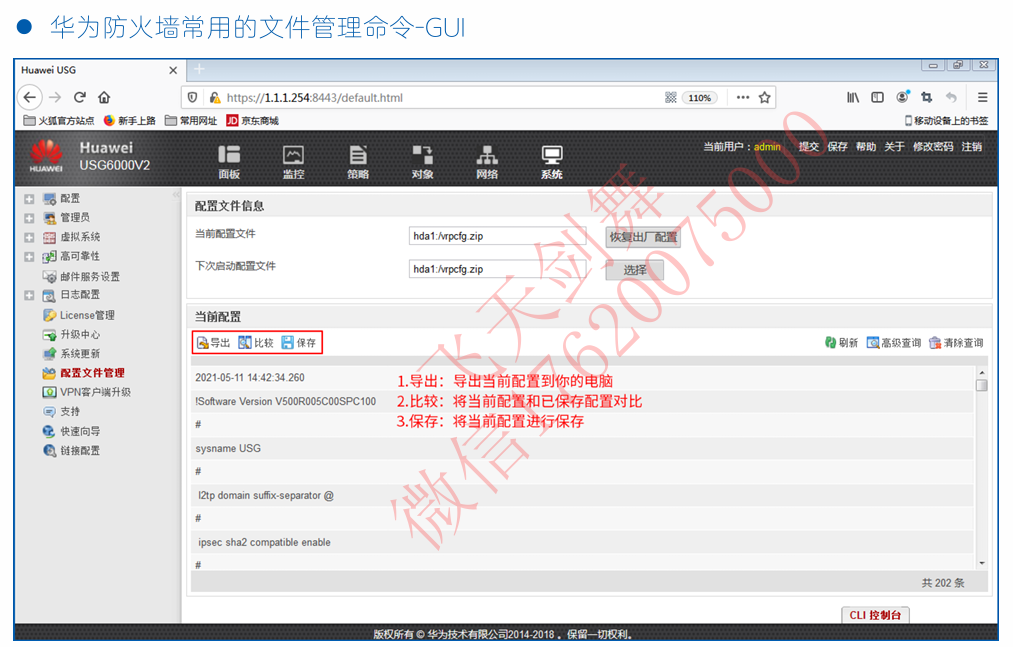This screenshot has height=647, width=1013.
Task: Select 系统更新 in the sidebar
Action: click(x=72, y=354)
